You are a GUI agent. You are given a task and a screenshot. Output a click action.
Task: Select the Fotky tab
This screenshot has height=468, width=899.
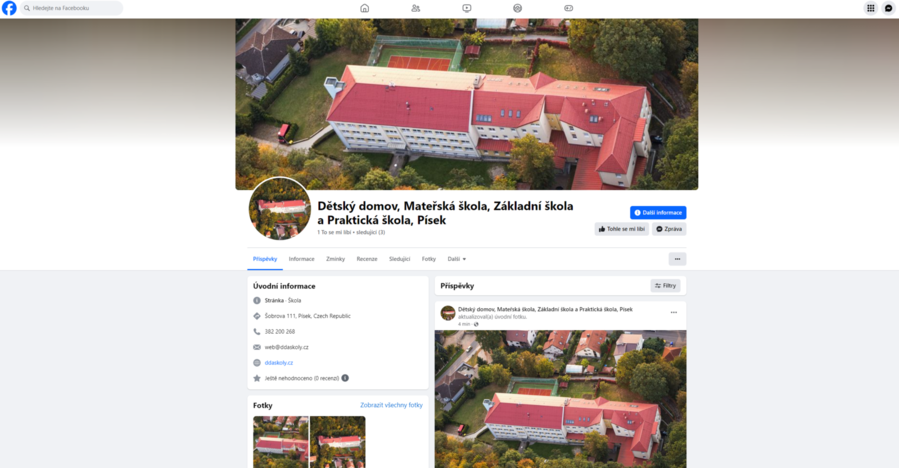tap(429, 259)
